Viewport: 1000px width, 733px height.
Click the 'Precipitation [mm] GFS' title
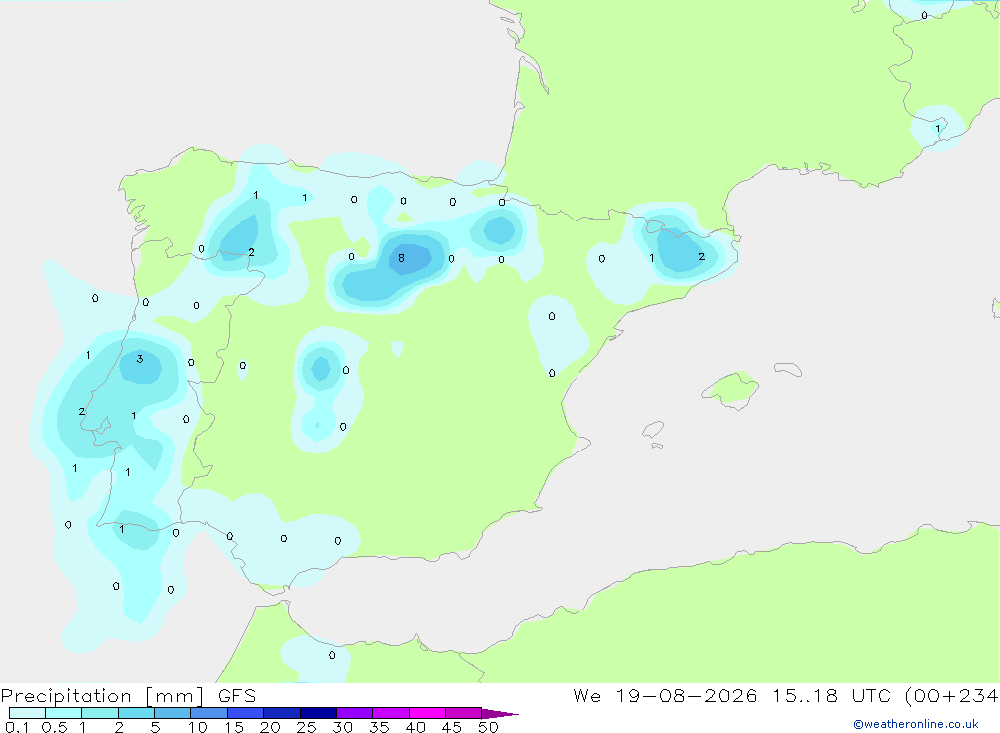(x=128, y=695)
